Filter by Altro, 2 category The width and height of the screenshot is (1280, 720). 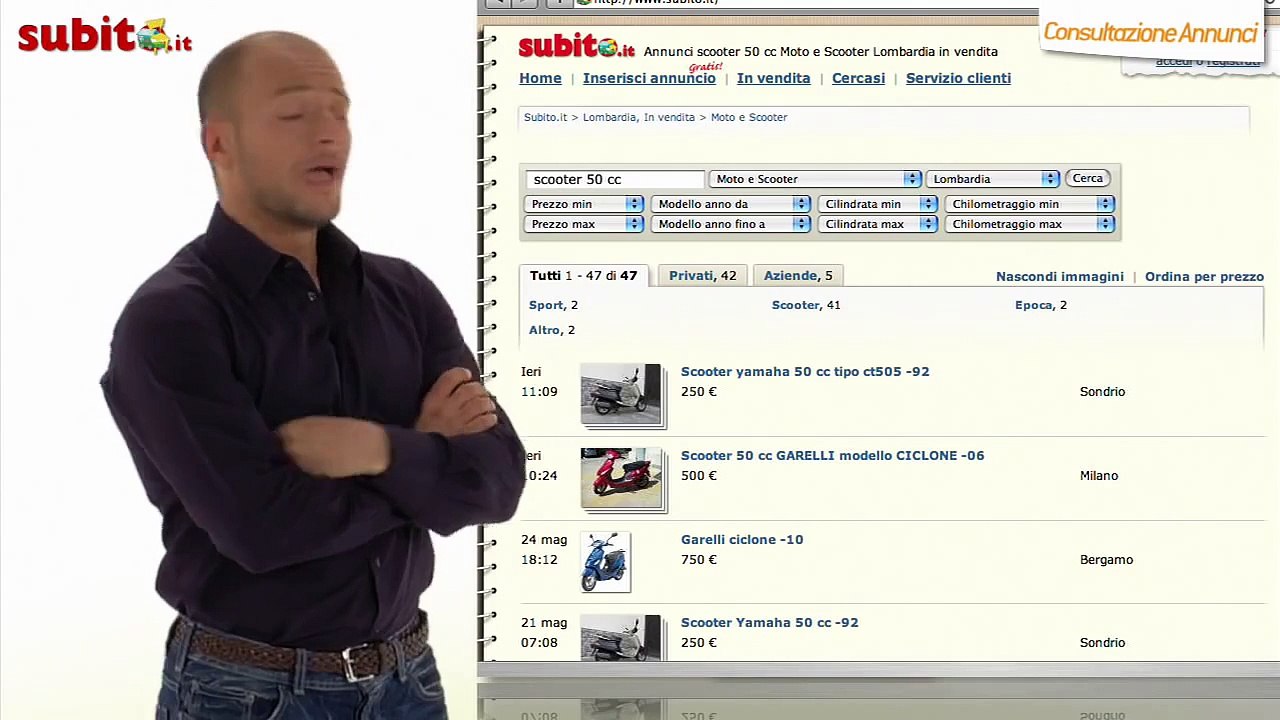[552, 330]
